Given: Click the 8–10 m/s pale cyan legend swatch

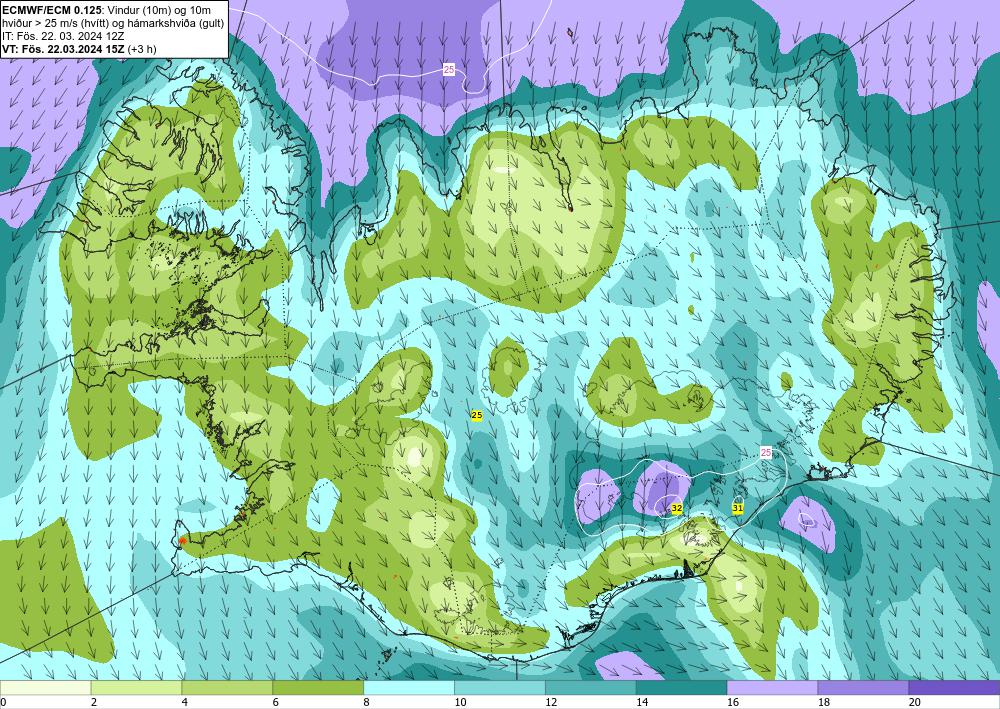Looking at the screenshot, I should click(x=409, y=688).
